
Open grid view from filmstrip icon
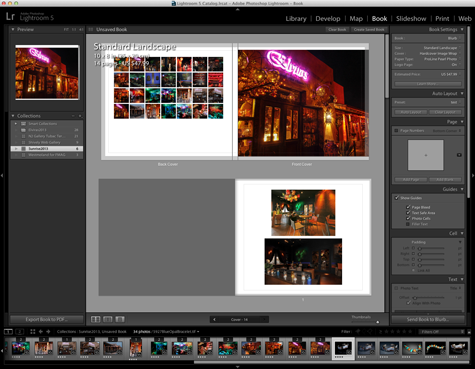(x=32, y=331)
